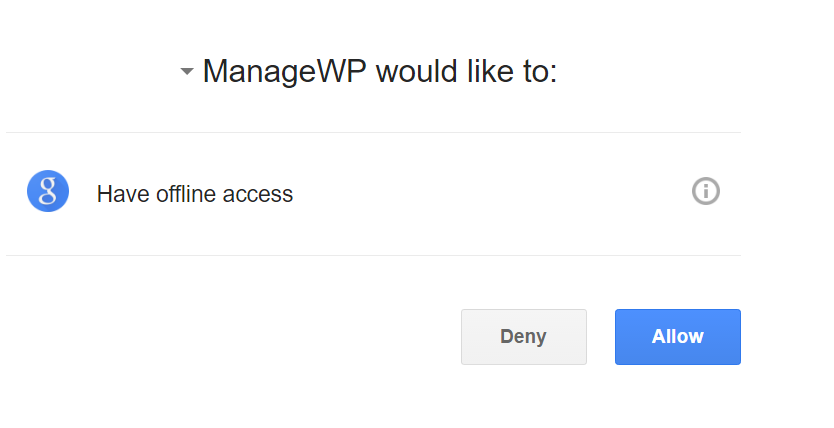Collapse the triangle beside ManageWP heading
The height and width of the screenshot is (428, 834).
pyautogui.click(x=187, y=71)
